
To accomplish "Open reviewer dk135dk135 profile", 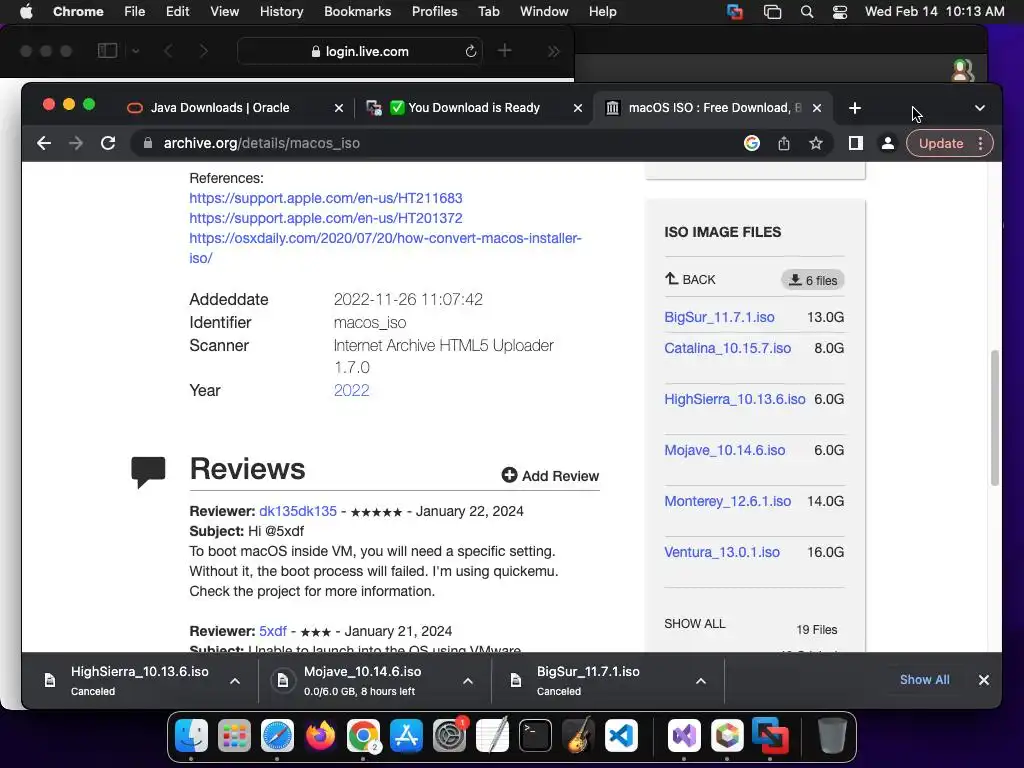I will (298, 511).
